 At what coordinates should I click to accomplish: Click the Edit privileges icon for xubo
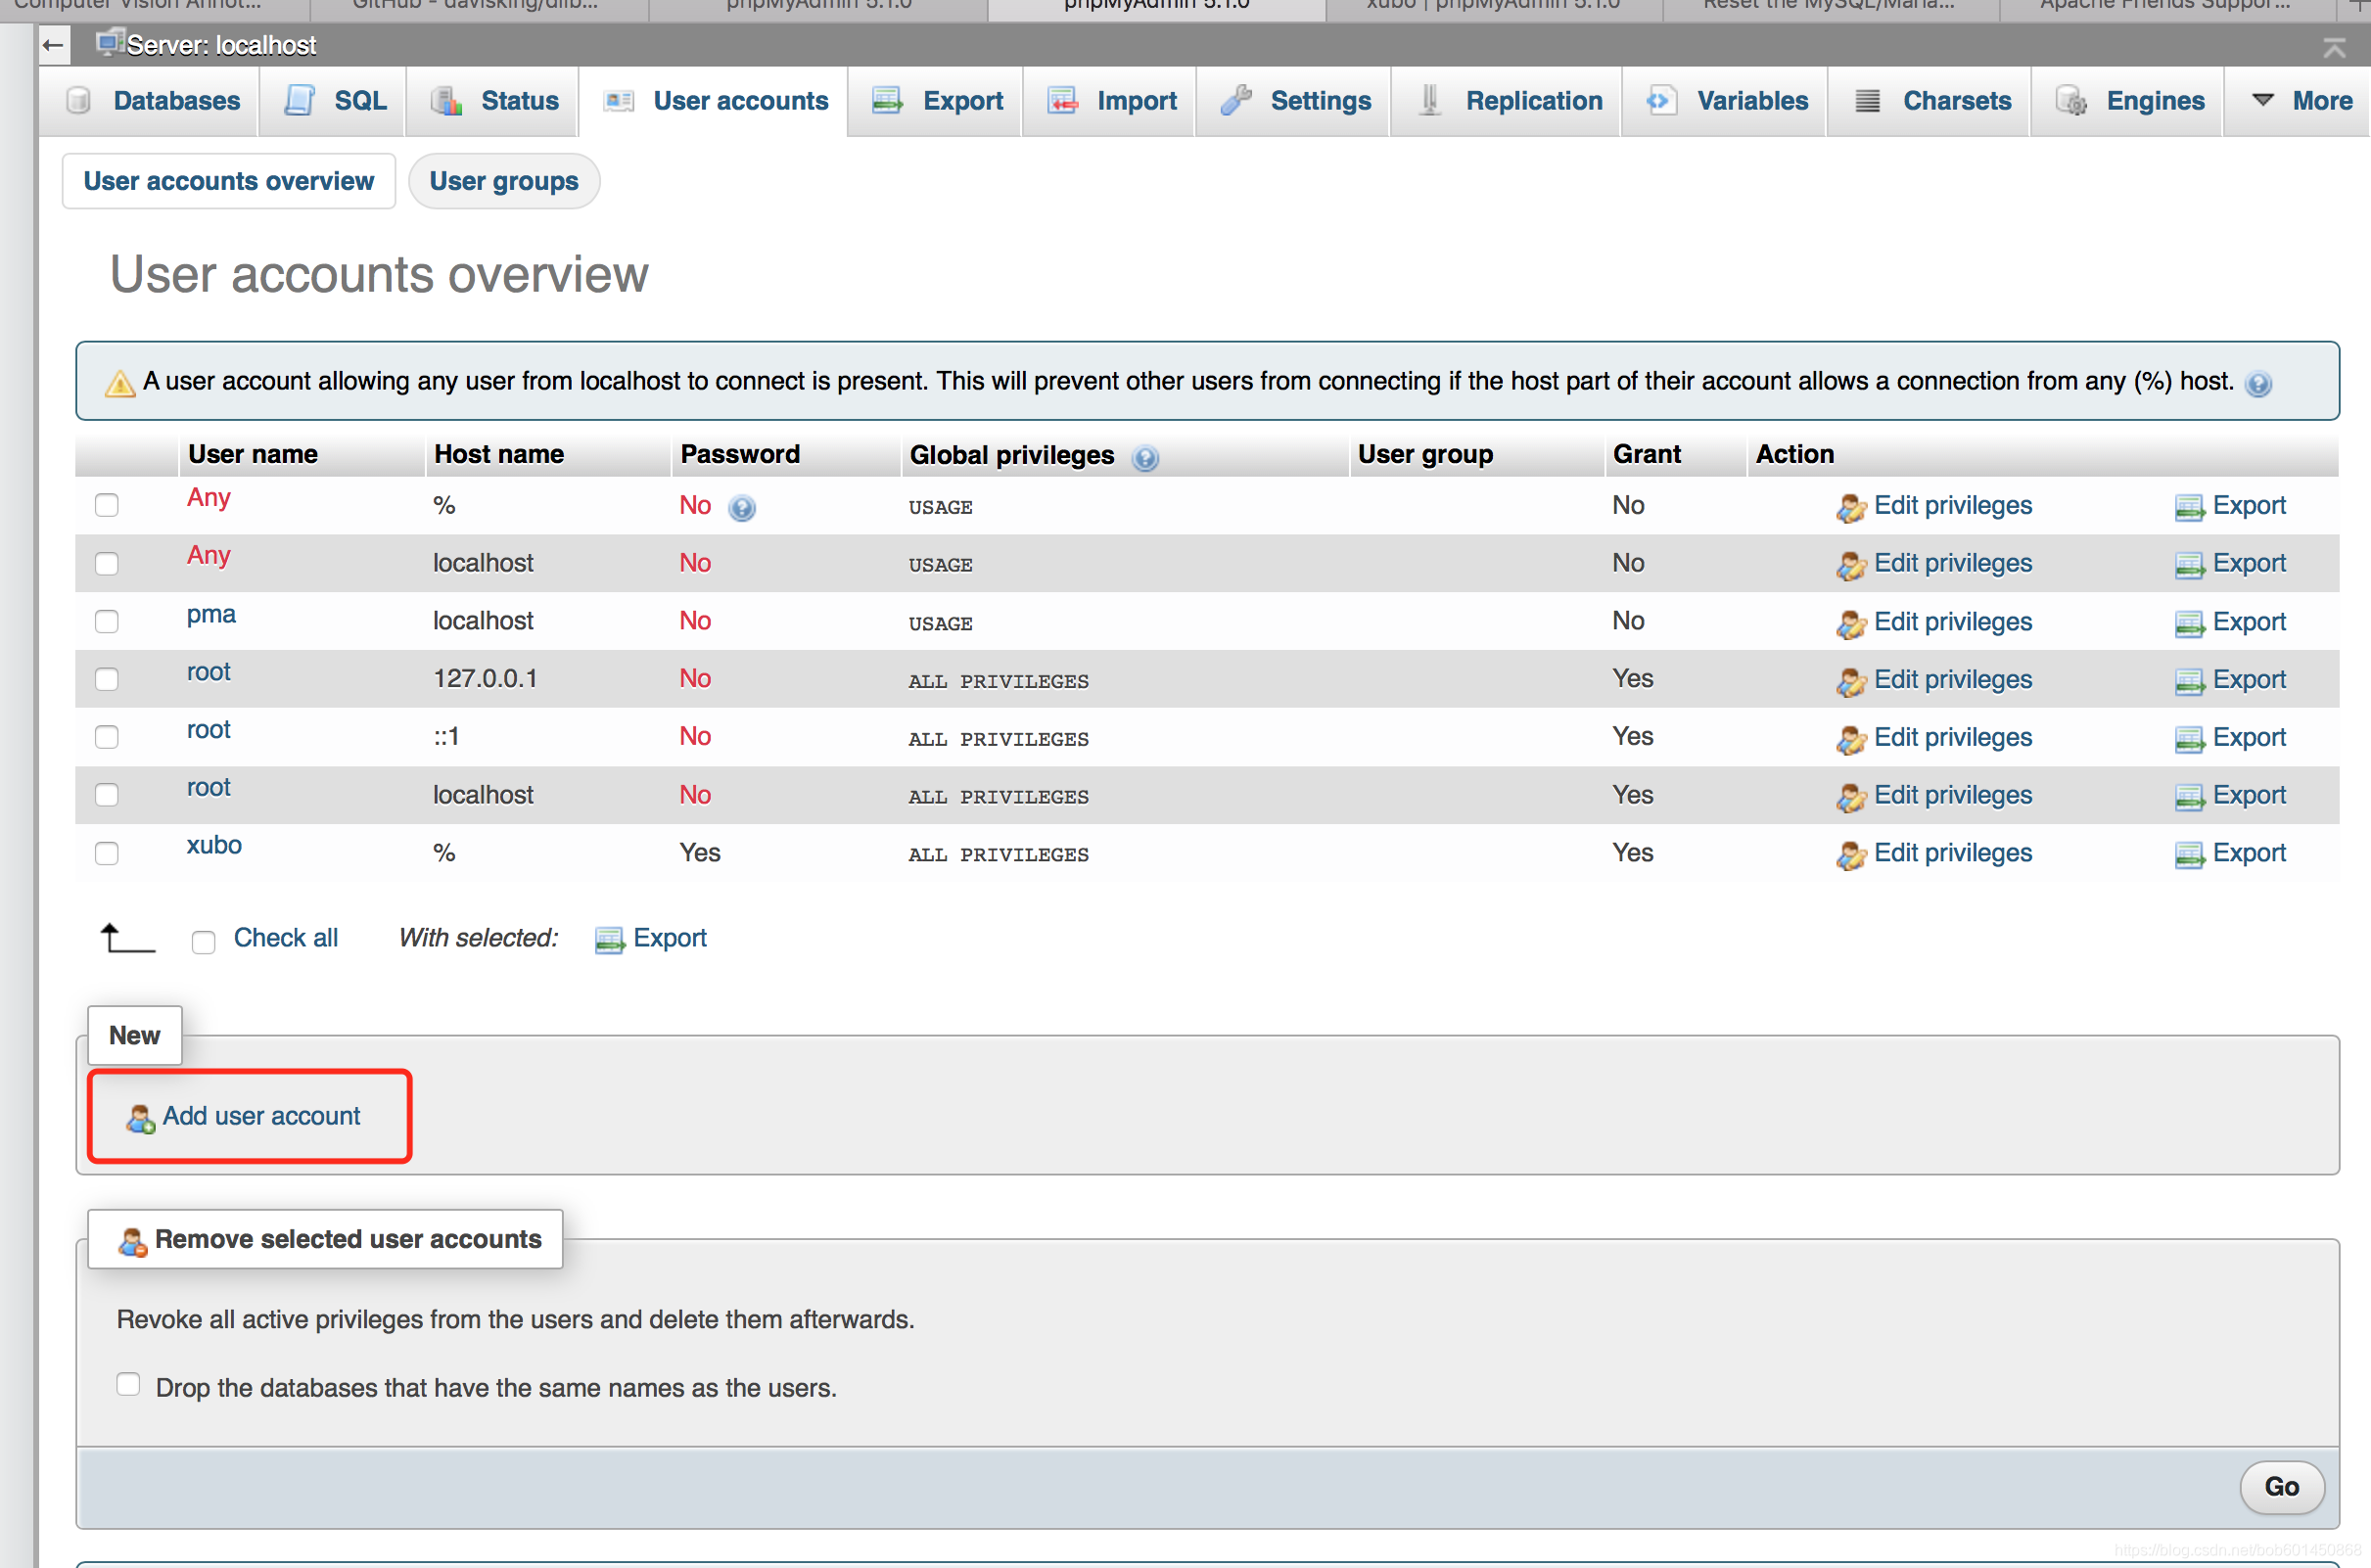[1850, 855]
